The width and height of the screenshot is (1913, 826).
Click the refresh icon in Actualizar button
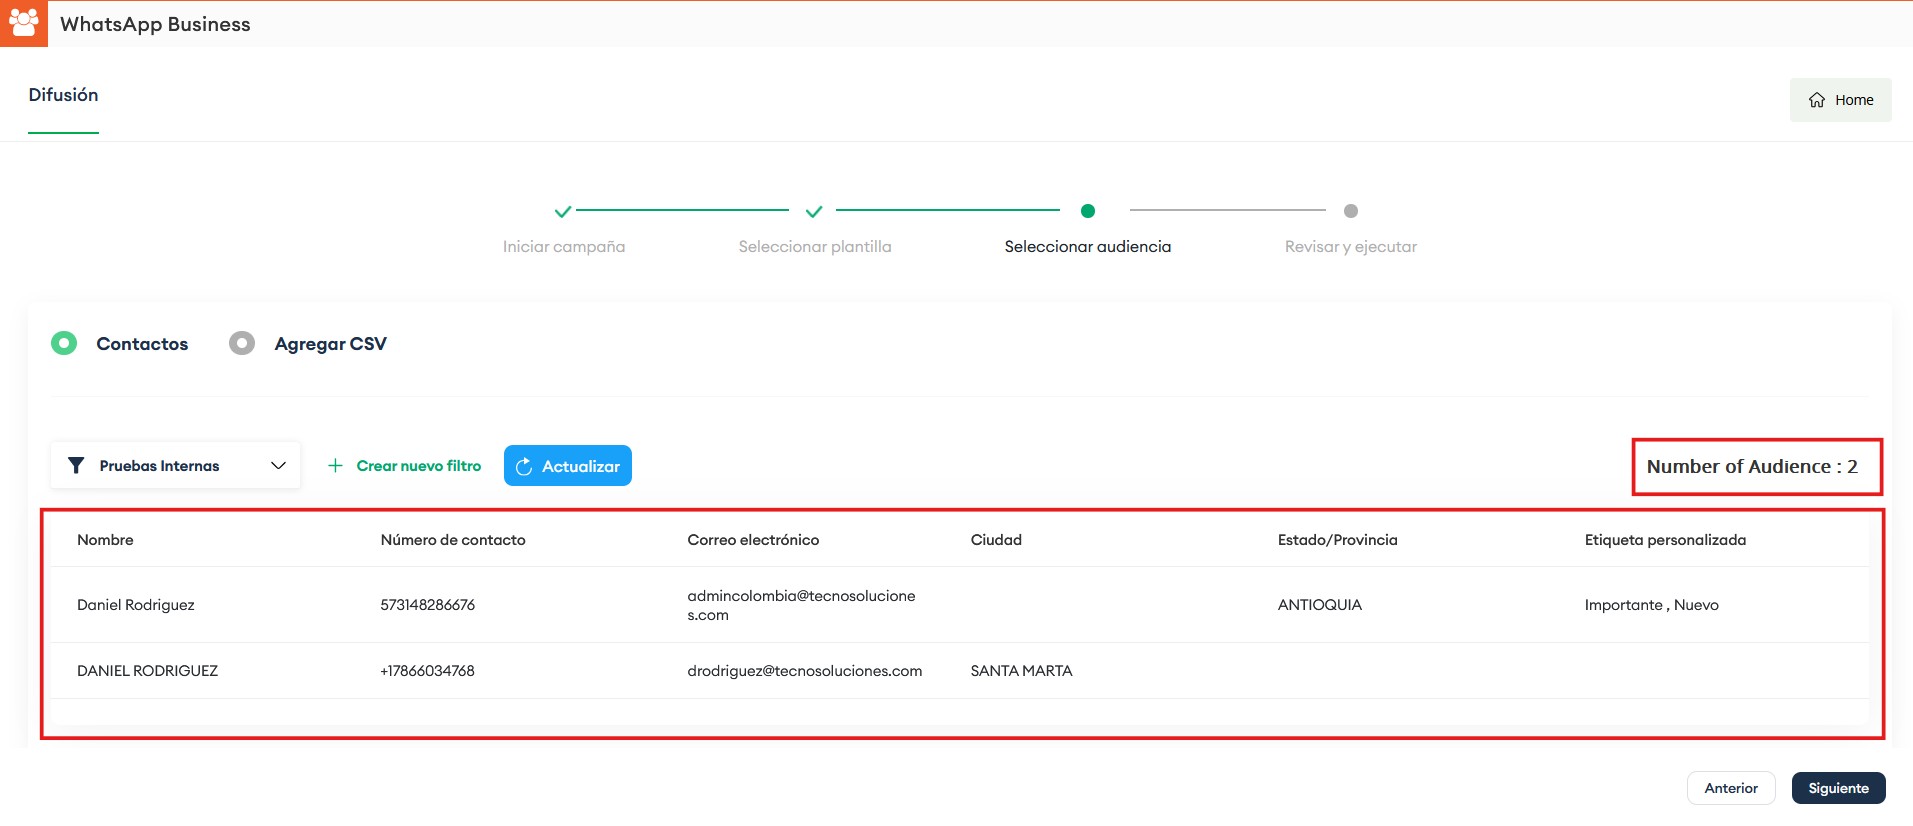pos(523,467)
